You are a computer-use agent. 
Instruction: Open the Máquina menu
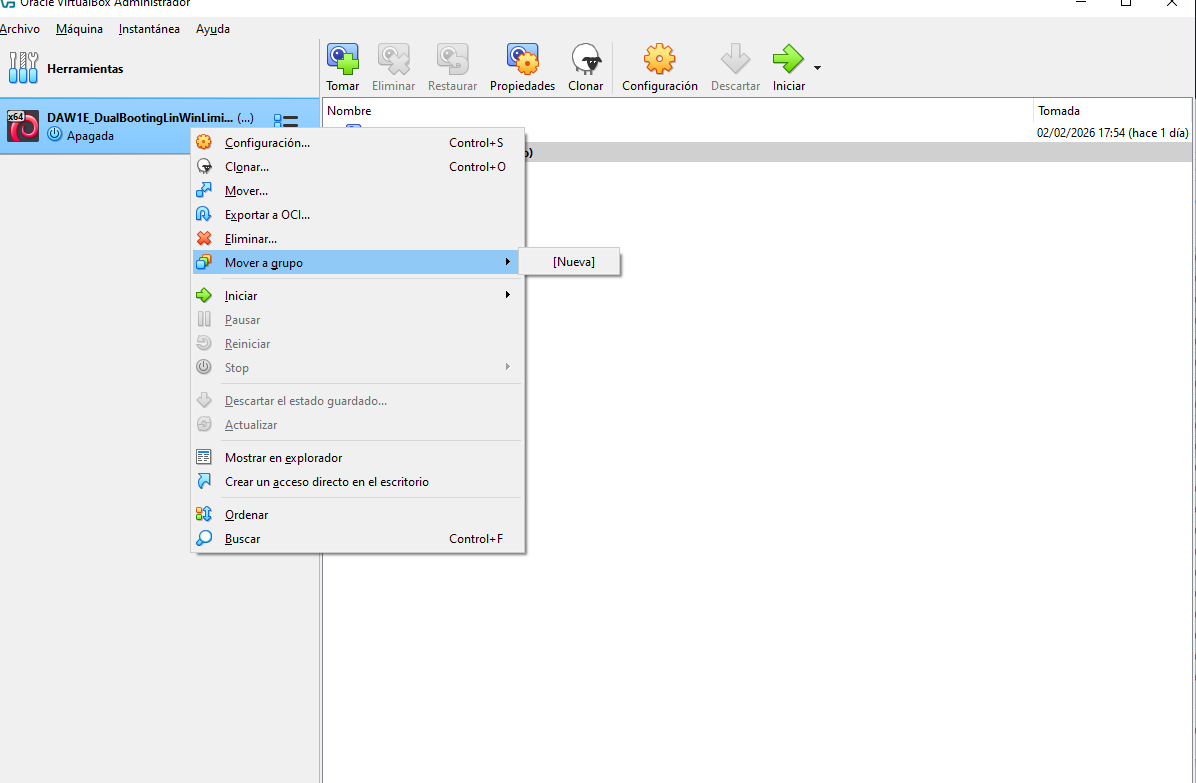coord(79,29)
